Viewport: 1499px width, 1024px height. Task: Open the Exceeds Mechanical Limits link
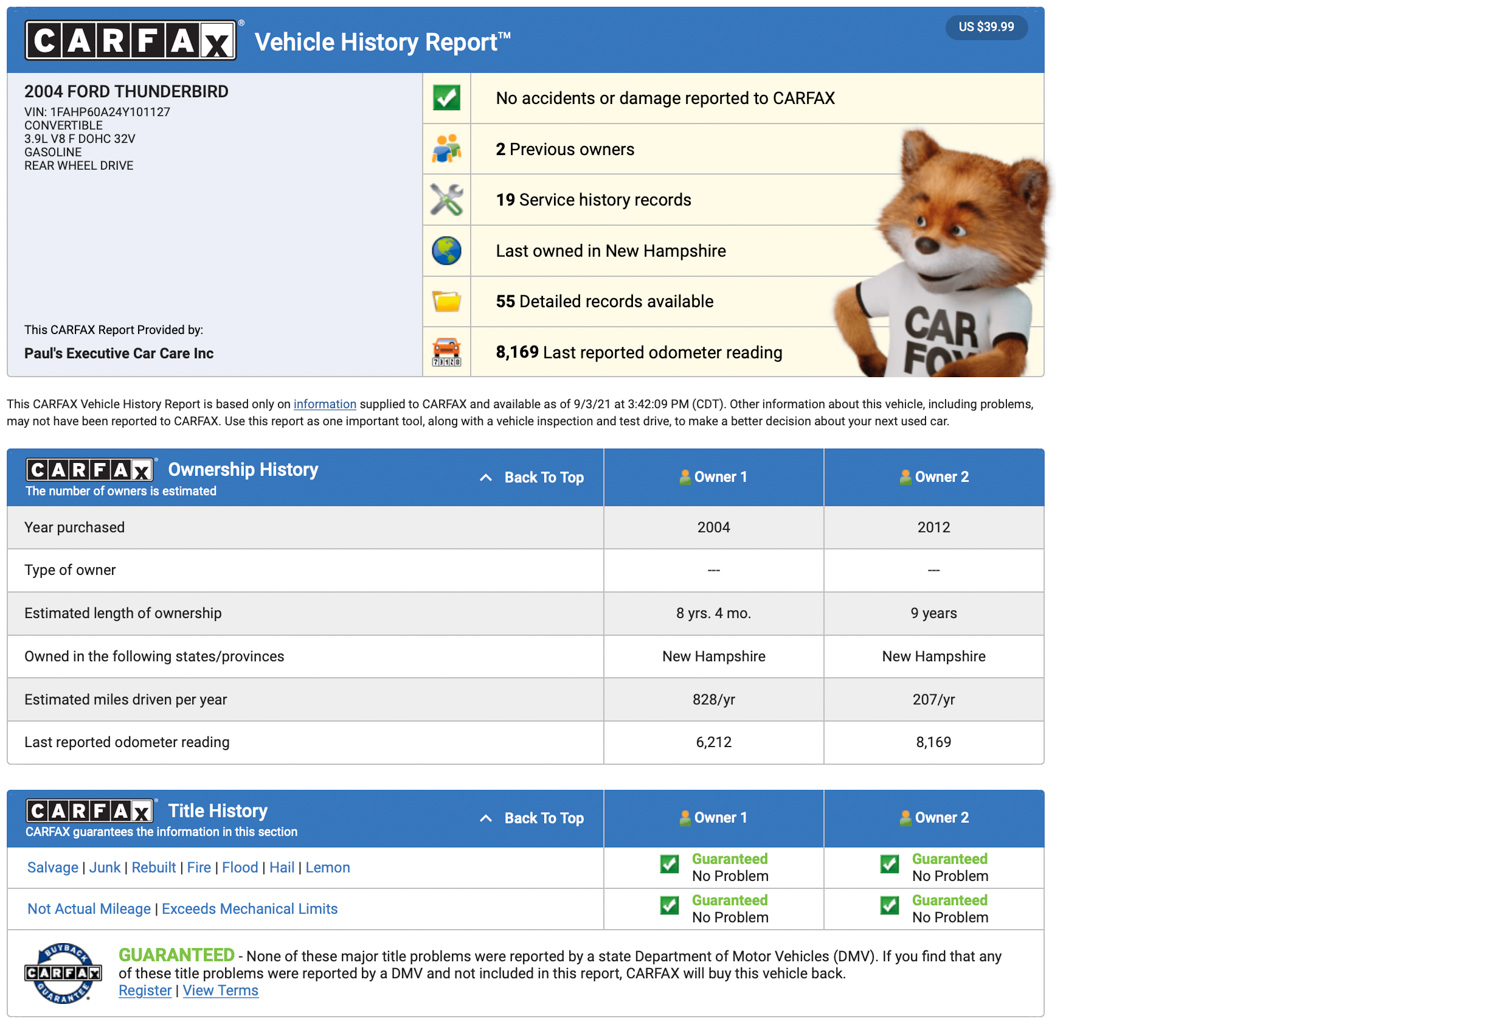250,909
